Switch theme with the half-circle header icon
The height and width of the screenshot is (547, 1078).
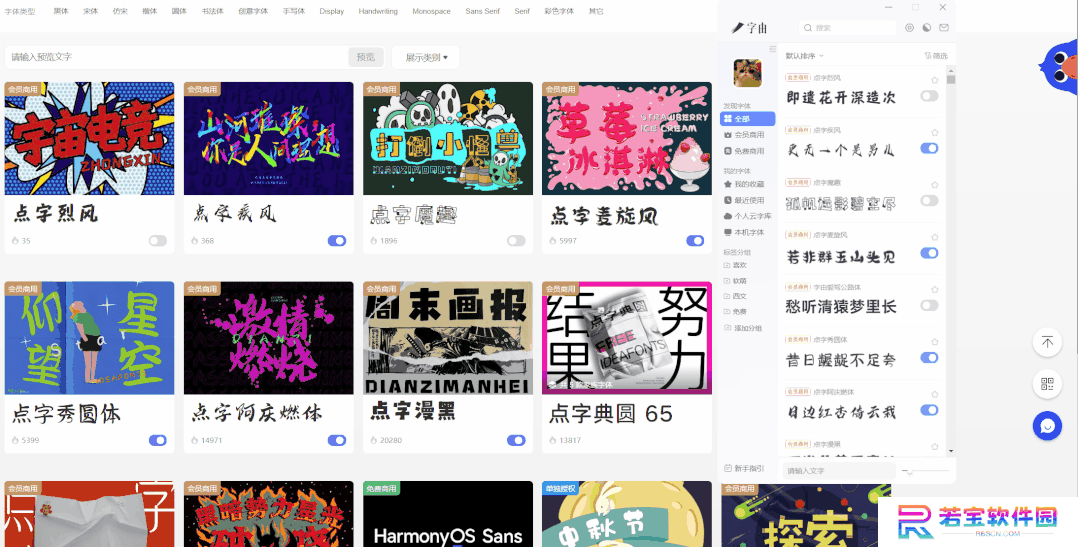click(927, 27)
